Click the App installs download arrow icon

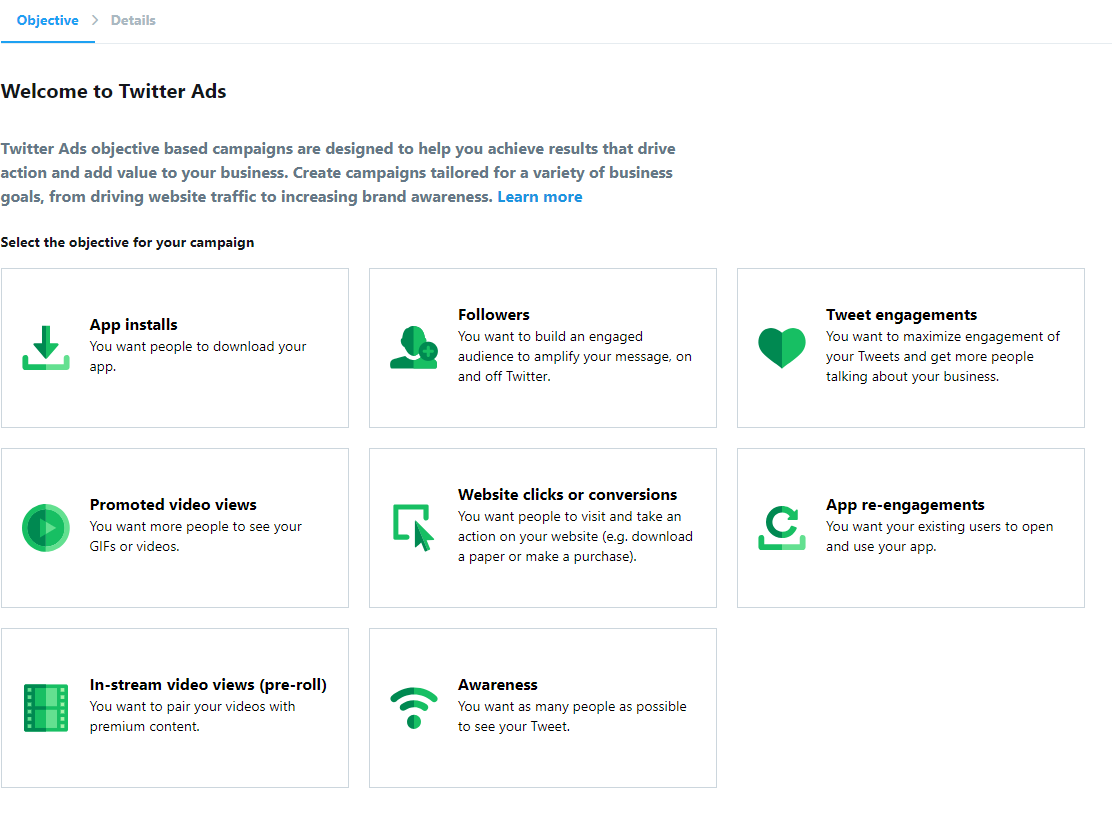pyautogui.click(x=46, y=347)
